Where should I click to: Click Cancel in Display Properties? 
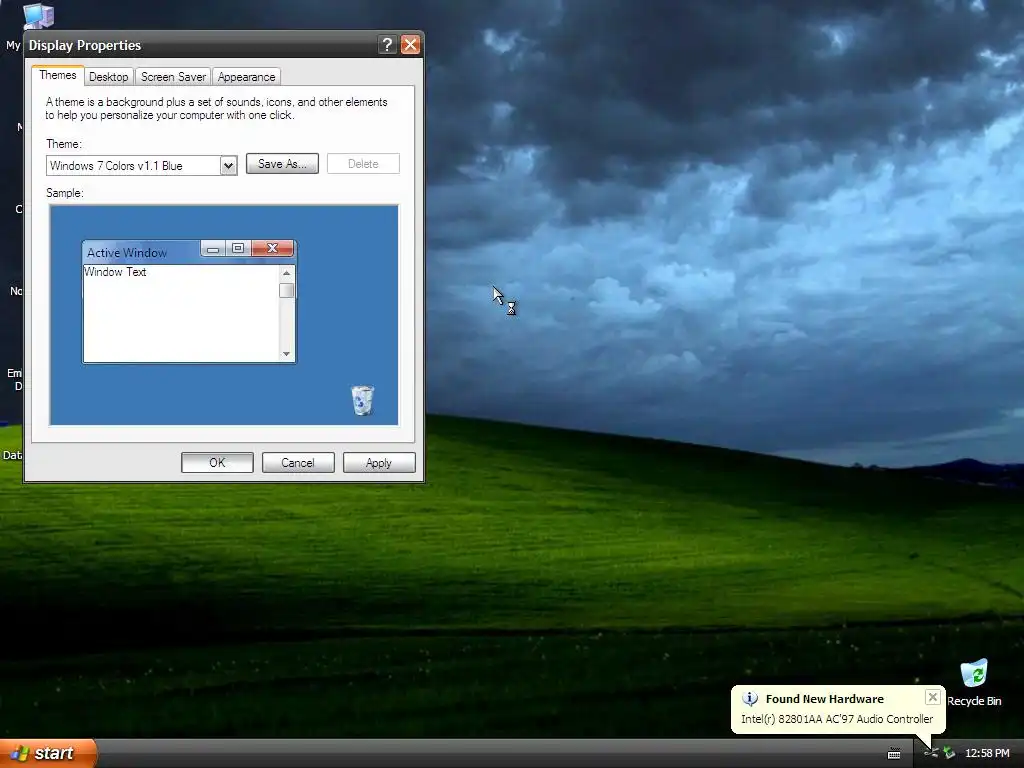(x=298, y=462)
